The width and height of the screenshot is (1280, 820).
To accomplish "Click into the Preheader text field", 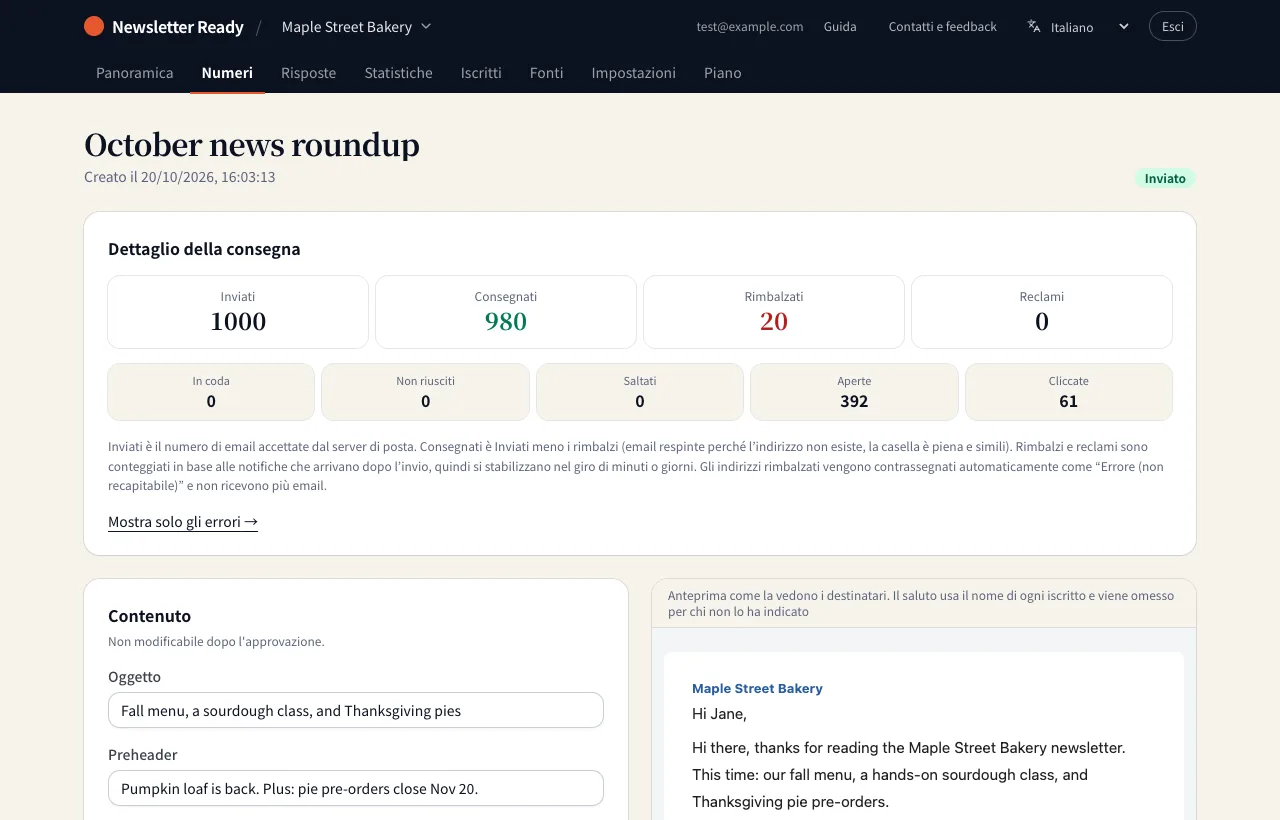I will coord(356,788).
